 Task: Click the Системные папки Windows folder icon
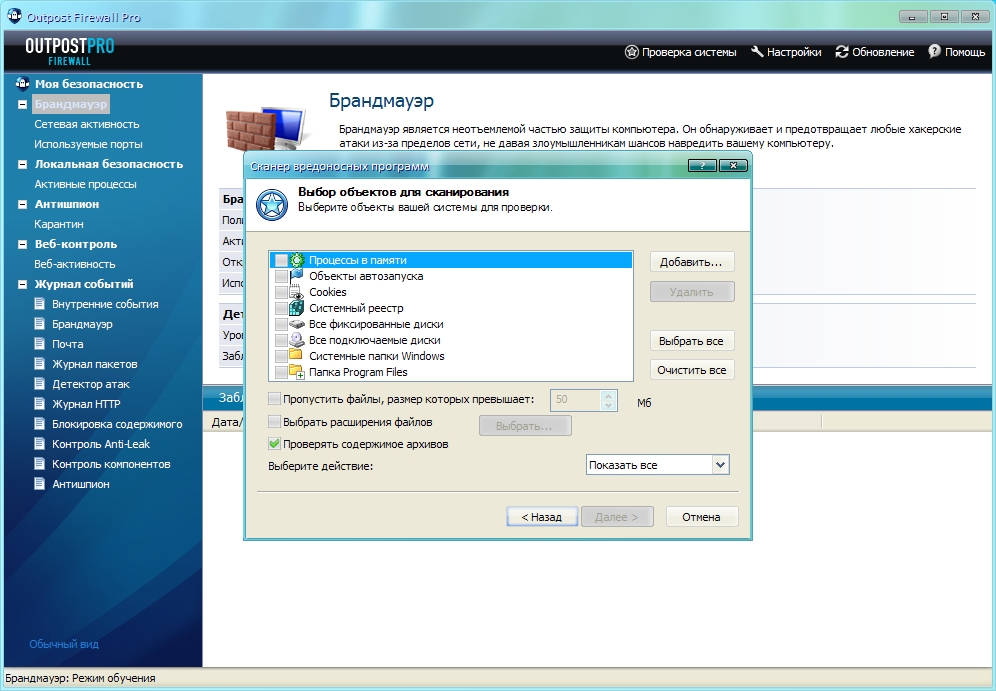click(x=297, y=354)
